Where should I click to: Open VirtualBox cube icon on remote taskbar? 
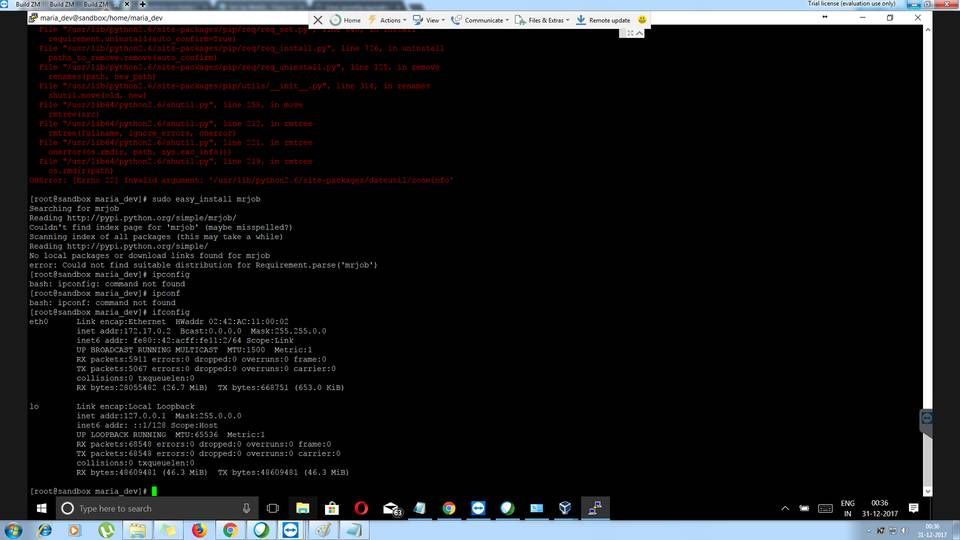565,508
